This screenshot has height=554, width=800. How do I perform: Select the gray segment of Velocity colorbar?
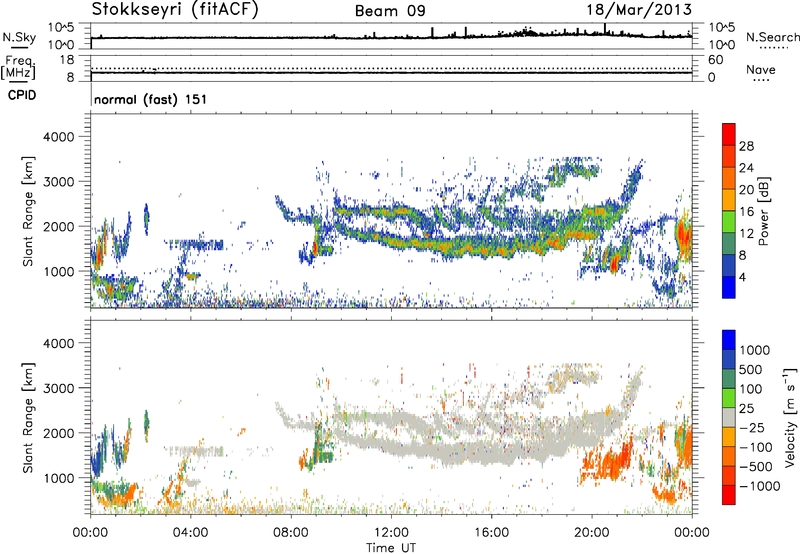point(729,418)
